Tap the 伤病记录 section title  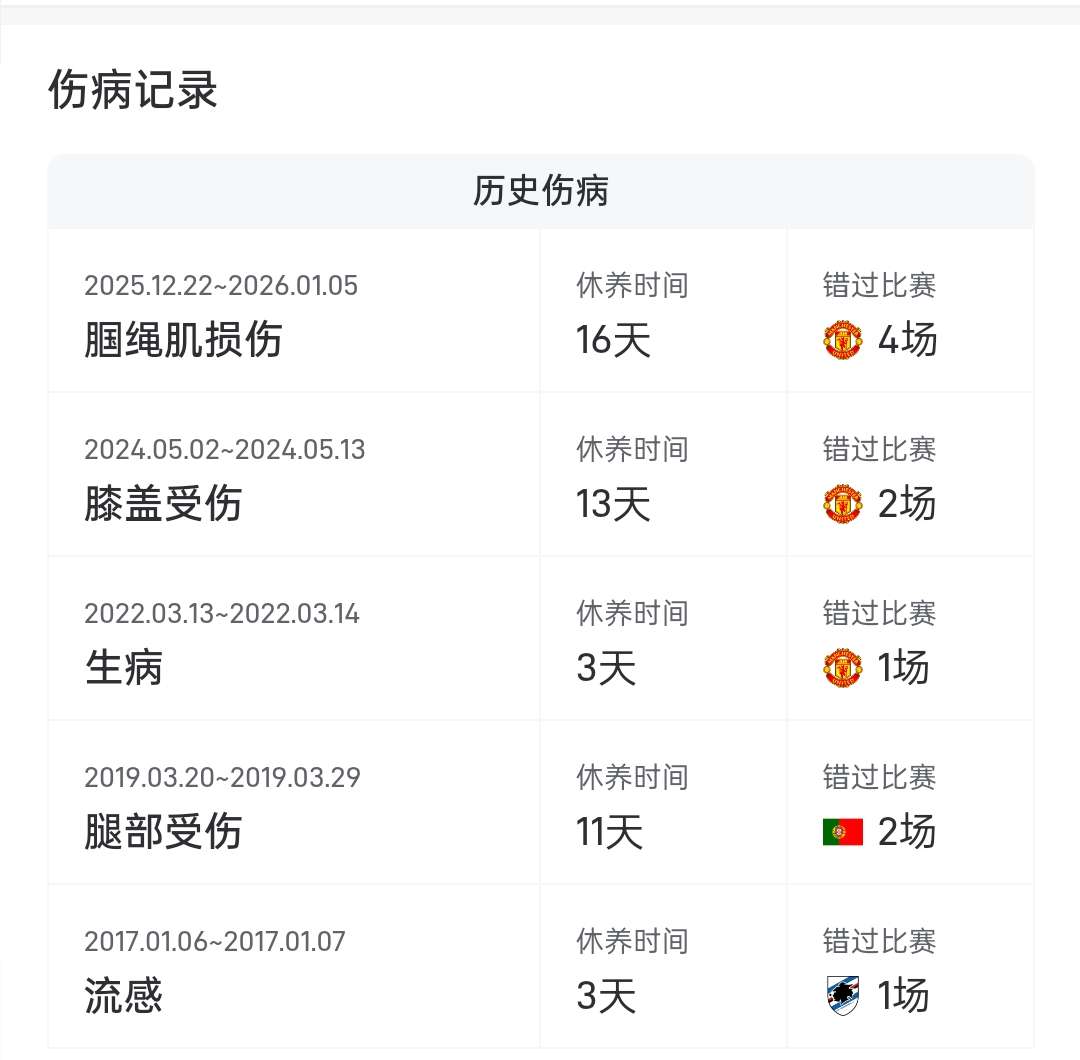point(133,91)
